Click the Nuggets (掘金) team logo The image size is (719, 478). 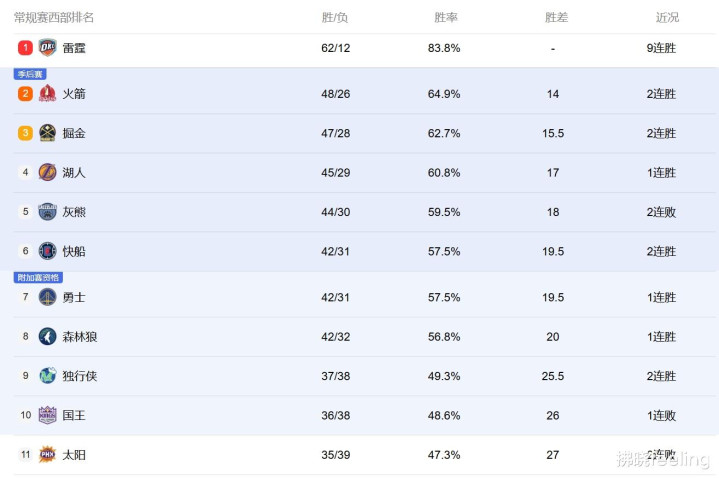click(x=48, y=133)
